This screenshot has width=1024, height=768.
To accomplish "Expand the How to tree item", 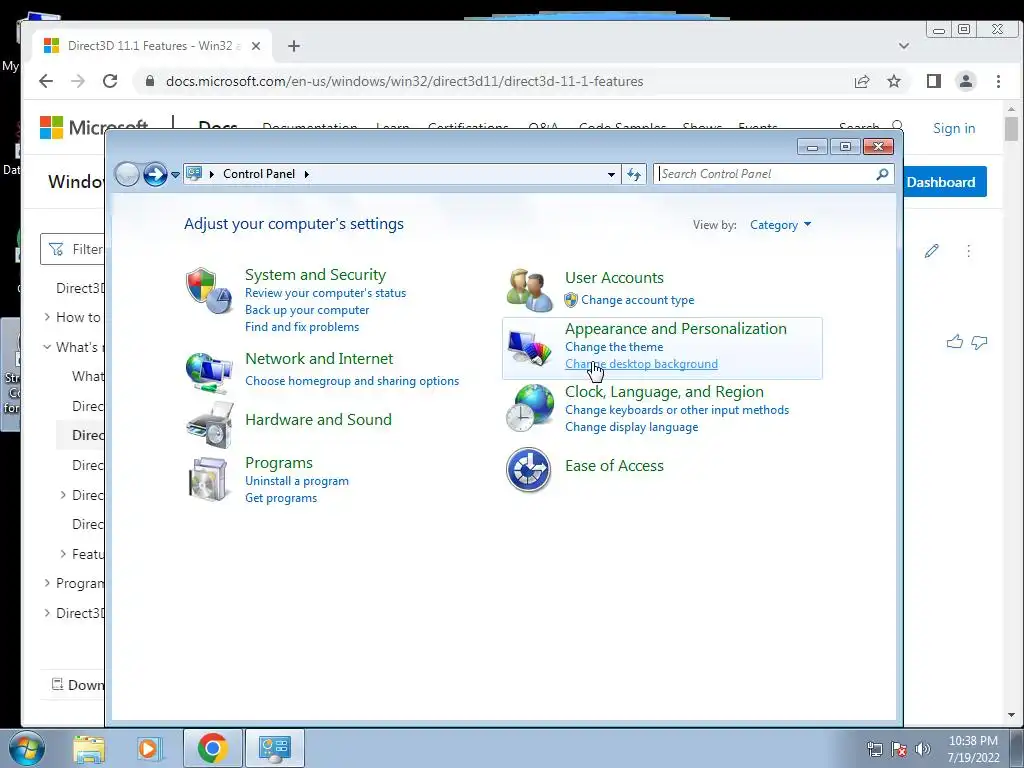I will 47,317.
